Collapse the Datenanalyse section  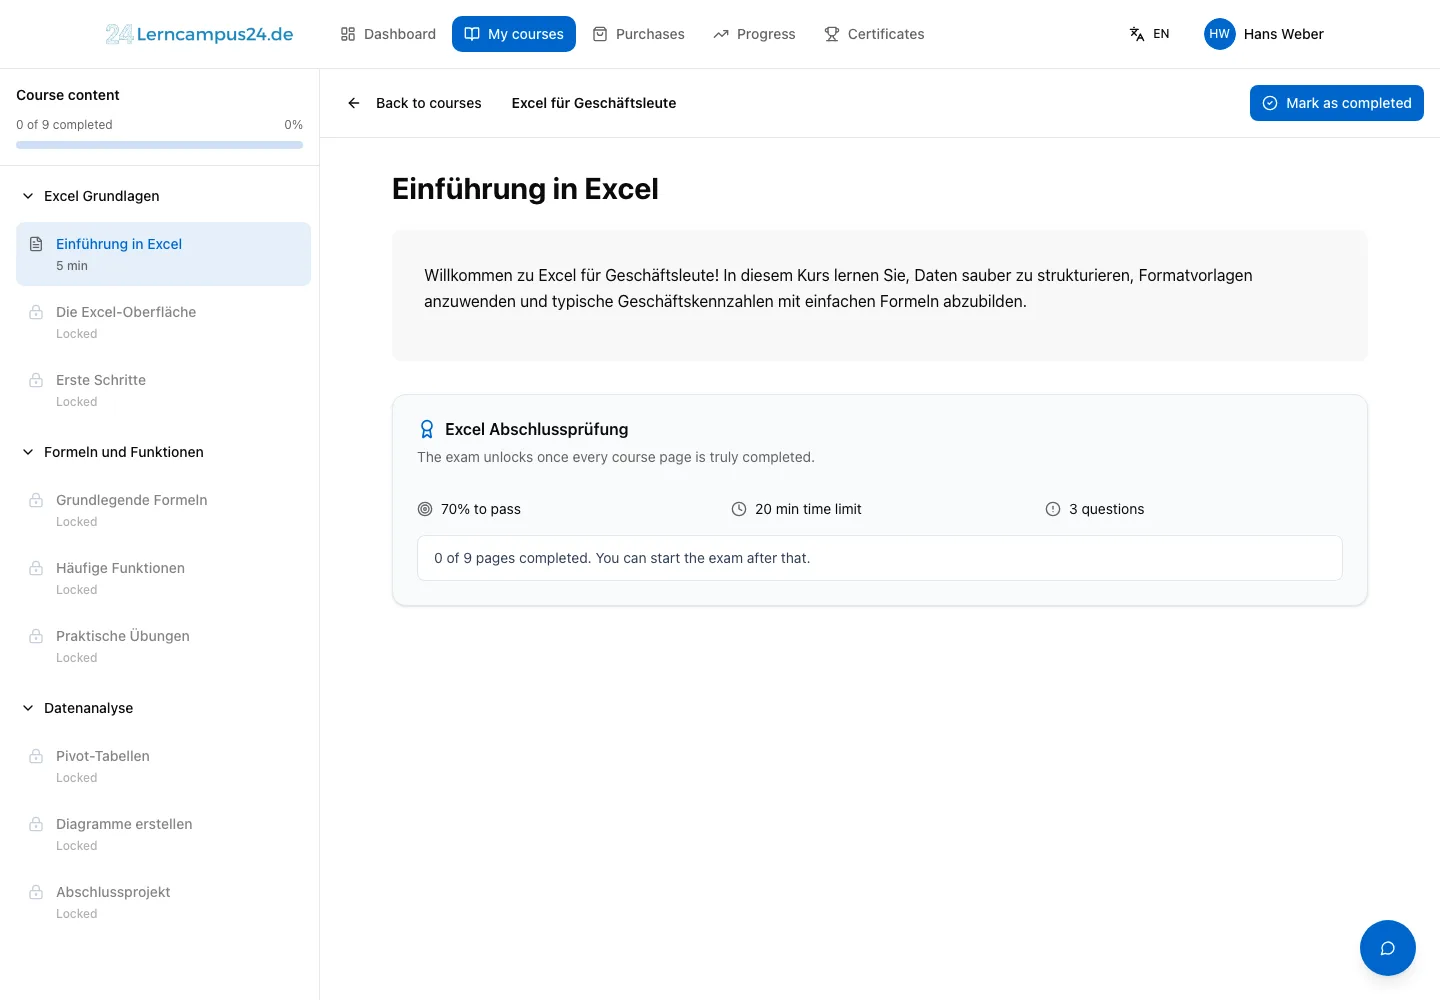click(28, 708)
